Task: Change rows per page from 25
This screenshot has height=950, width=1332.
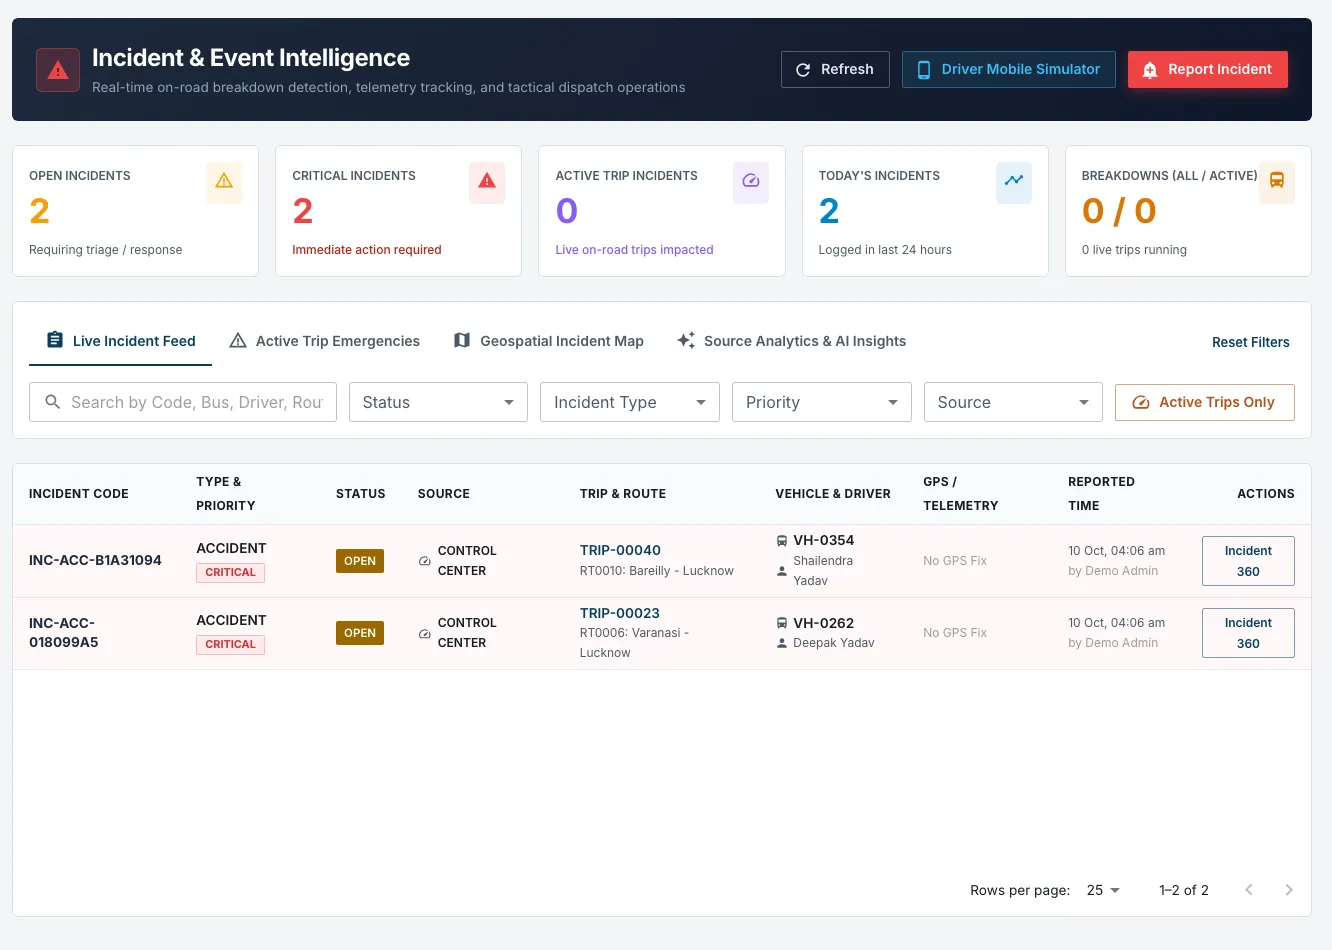Action: coord(1104,890)
